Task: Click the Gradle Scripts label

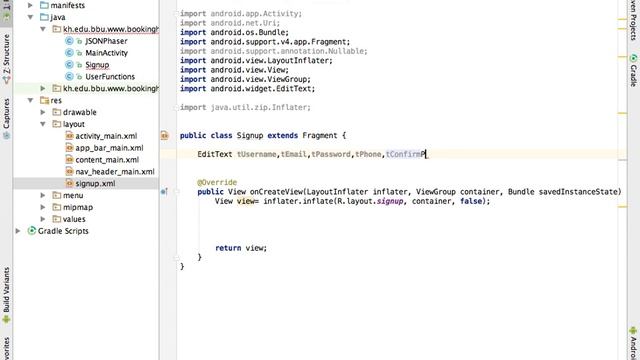Action: click(63, 231)
